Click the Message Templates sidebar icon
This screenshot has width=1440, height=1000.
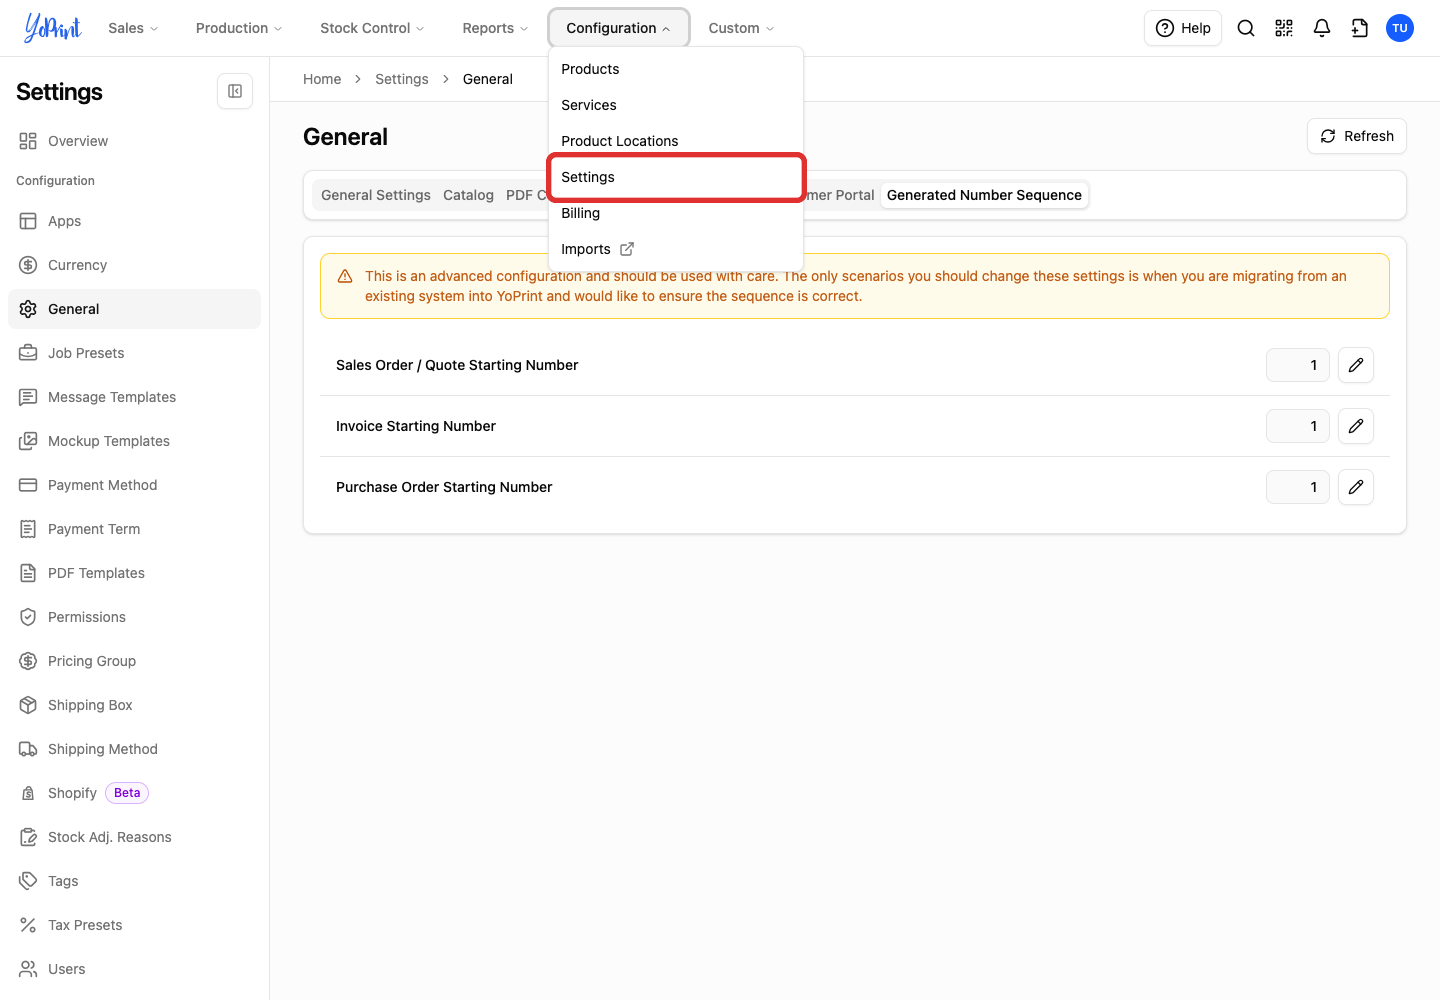pyautogui.click(x=28, y=397)
